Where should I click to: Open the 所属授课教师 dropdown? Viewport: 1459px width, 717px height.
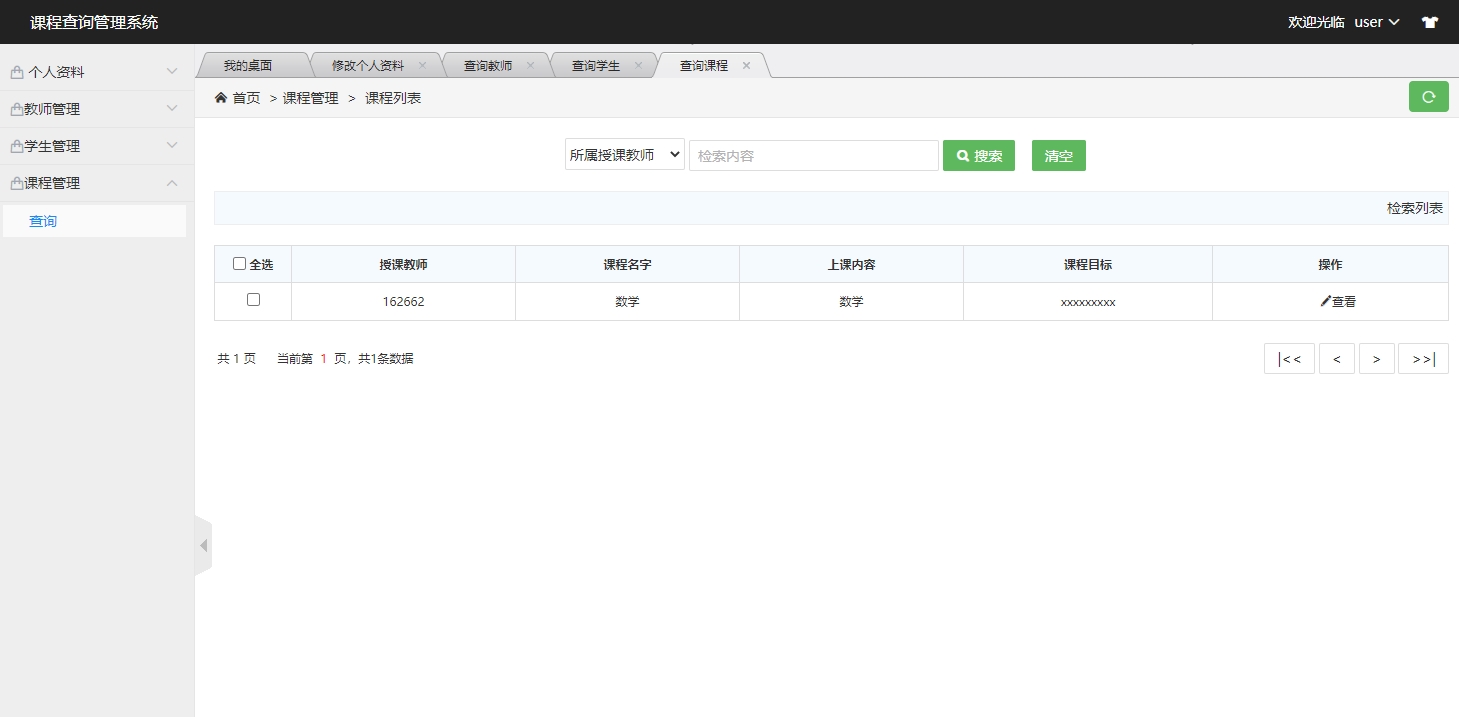coord(623,155)
